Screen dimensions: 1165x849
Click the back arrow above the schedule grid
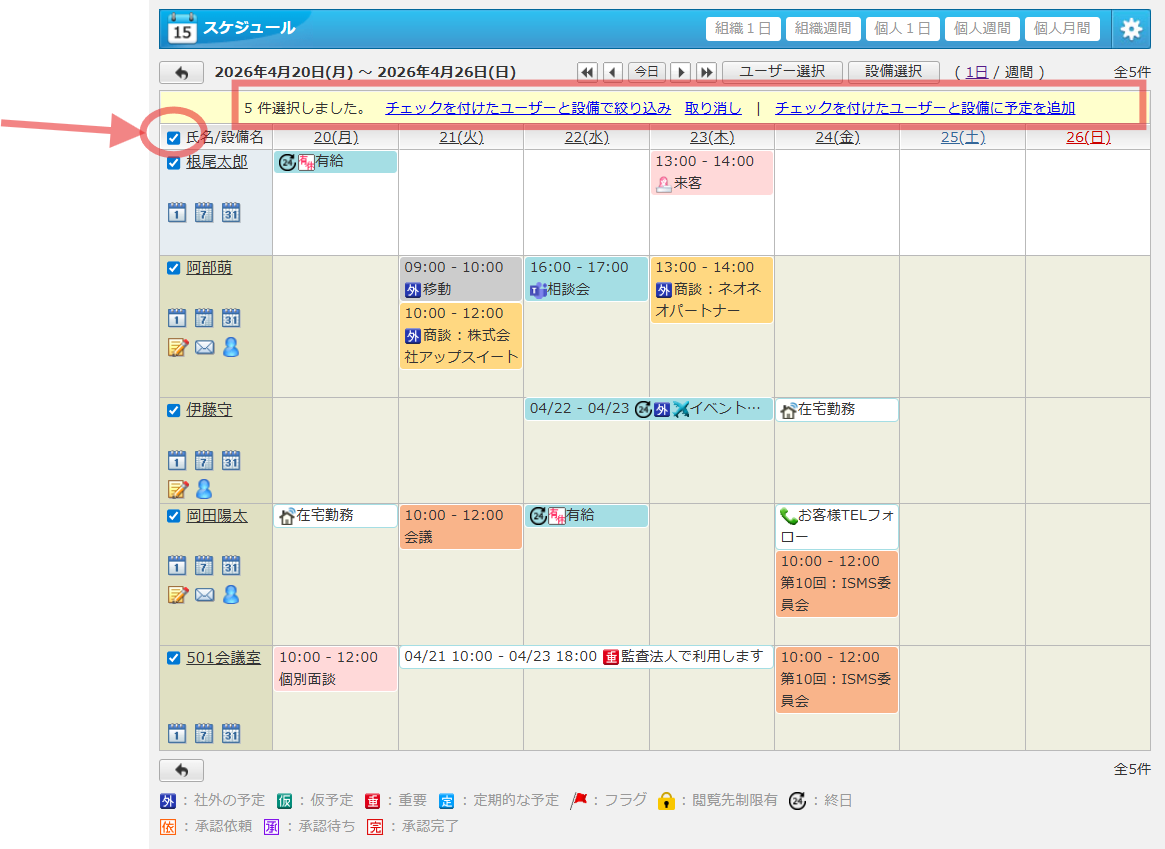(x=181, y=71)
